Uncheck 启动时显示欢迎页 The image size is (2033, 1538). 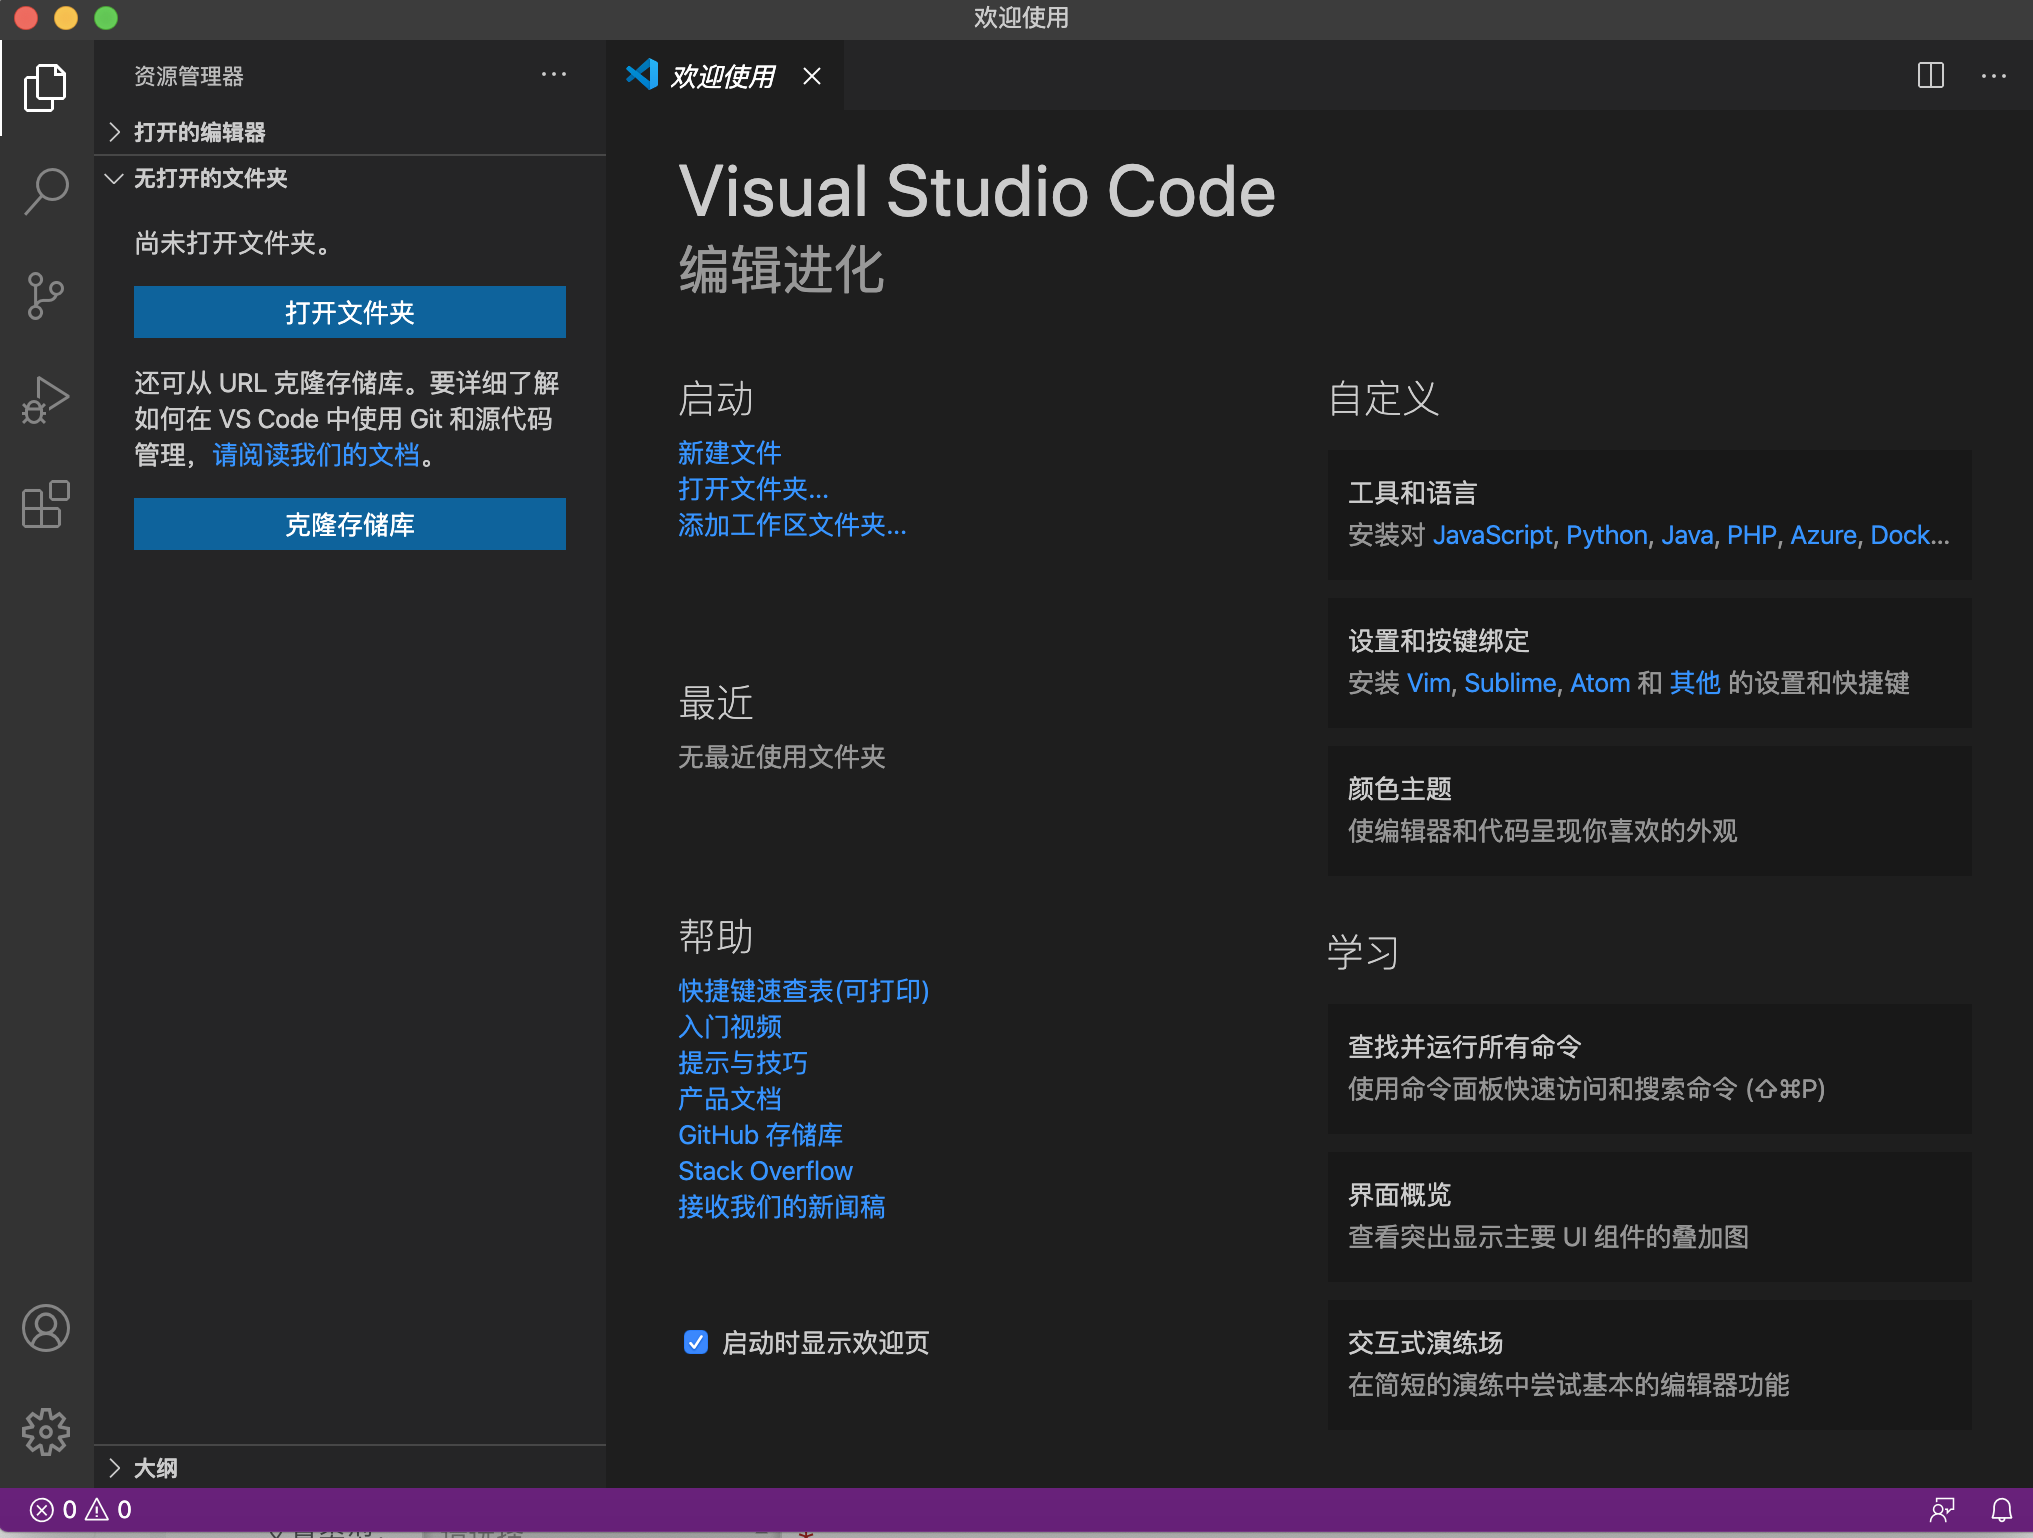pyautogui.click(x=695, y=1343)
